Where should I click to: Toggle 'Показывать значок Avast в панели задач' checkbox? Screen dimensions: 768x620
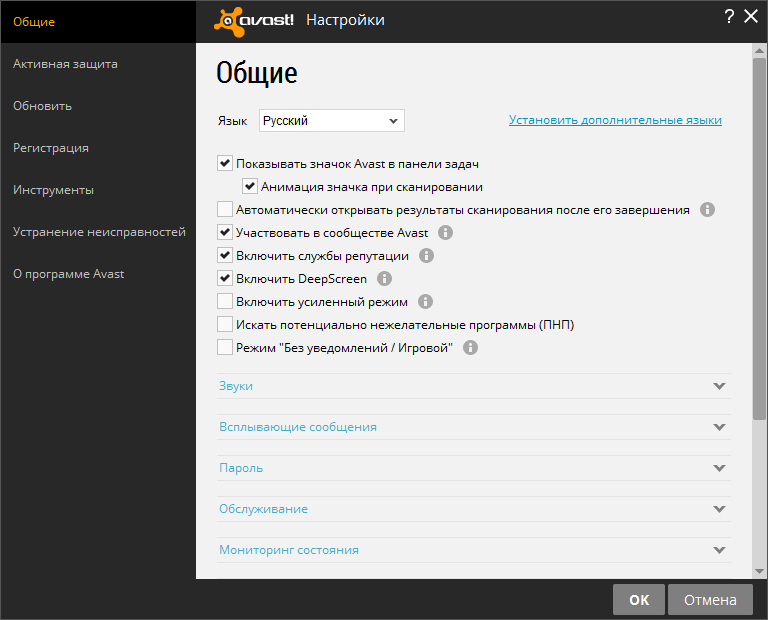[x=225, y=164]
